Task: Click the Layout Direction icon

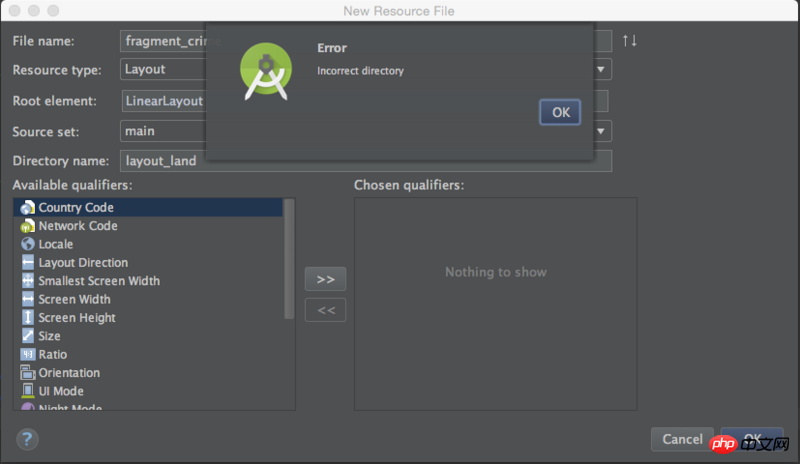Action: pyautogui.click(x=28, y=262)
